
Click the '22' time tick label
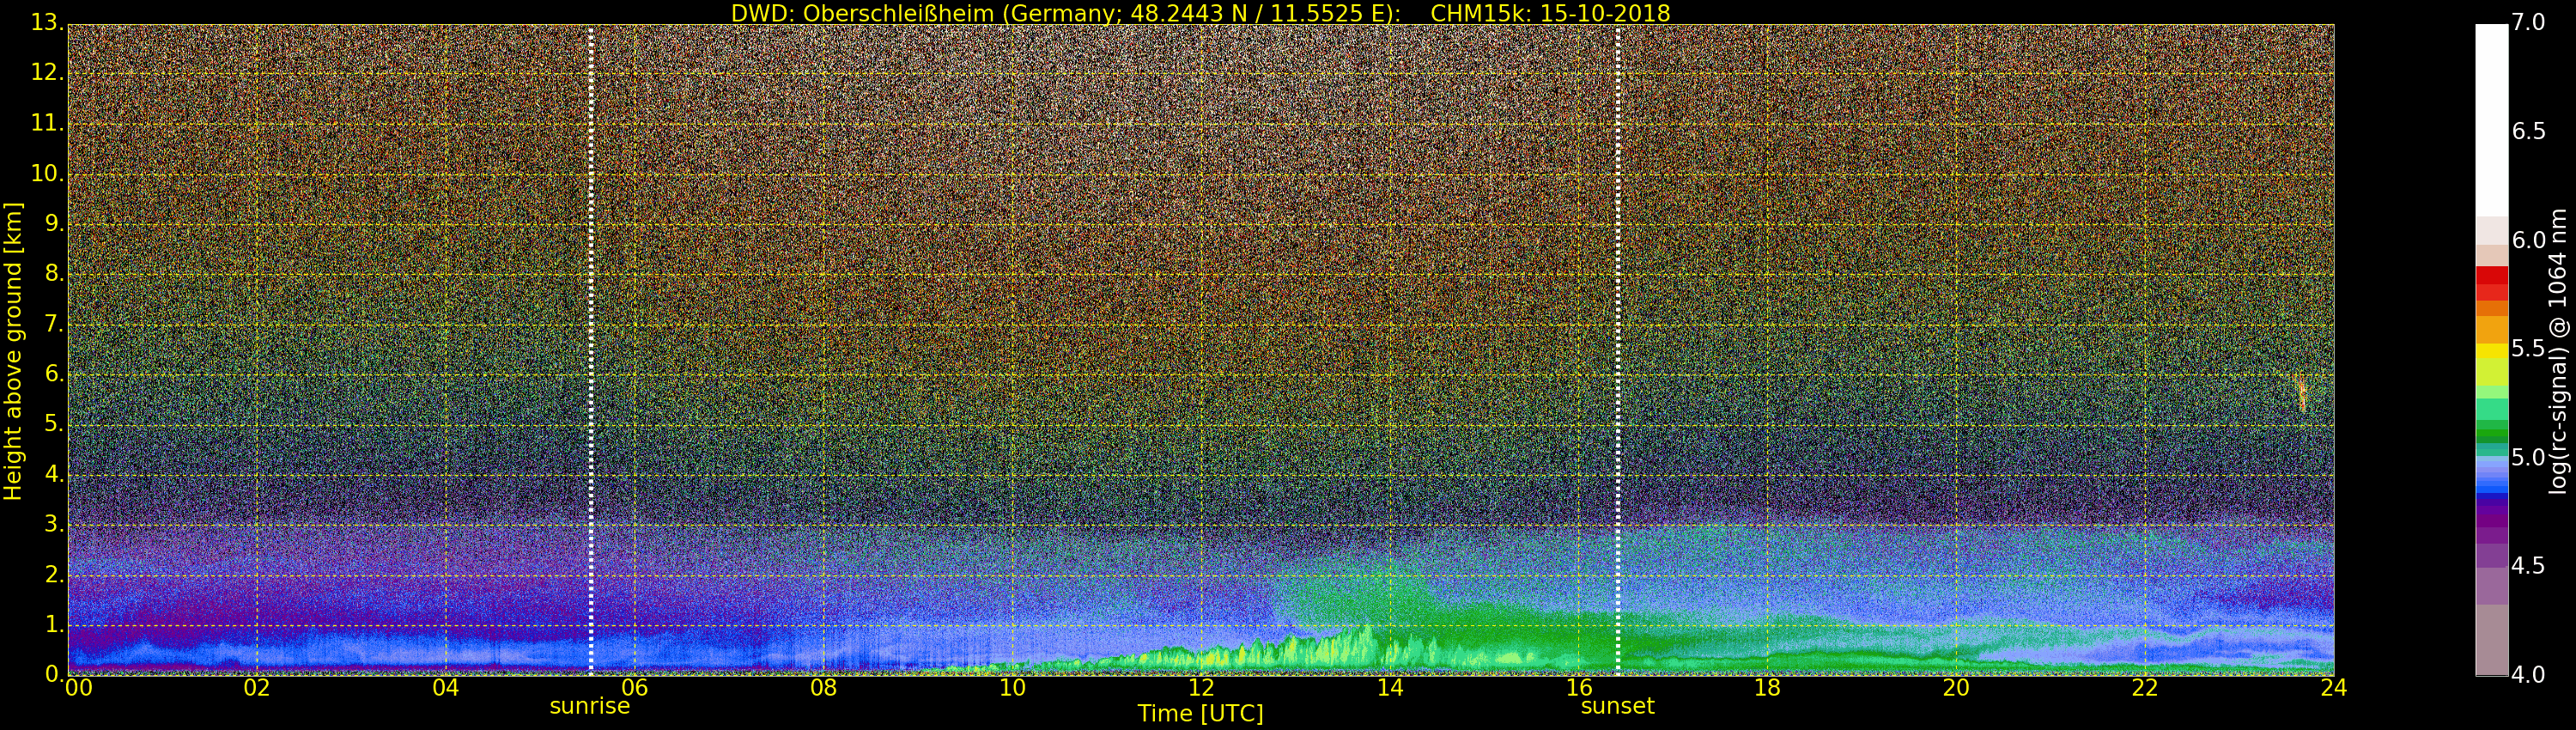point(2145,688)
